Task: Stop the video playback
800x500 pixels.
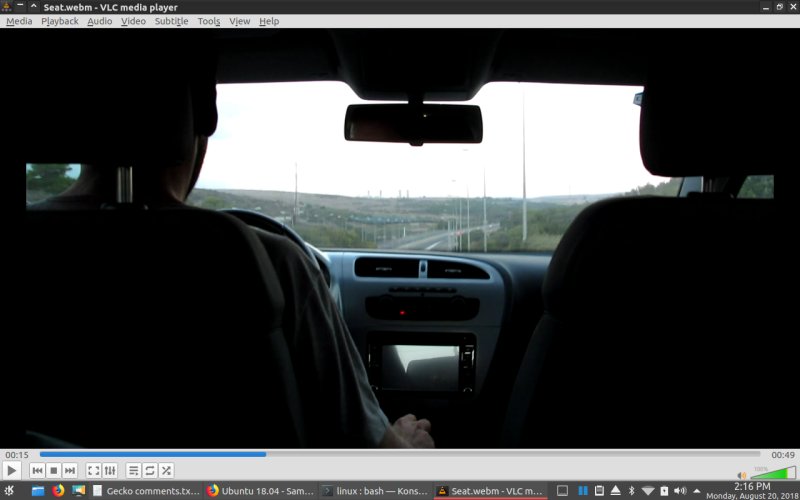Action: pos(54,470)
